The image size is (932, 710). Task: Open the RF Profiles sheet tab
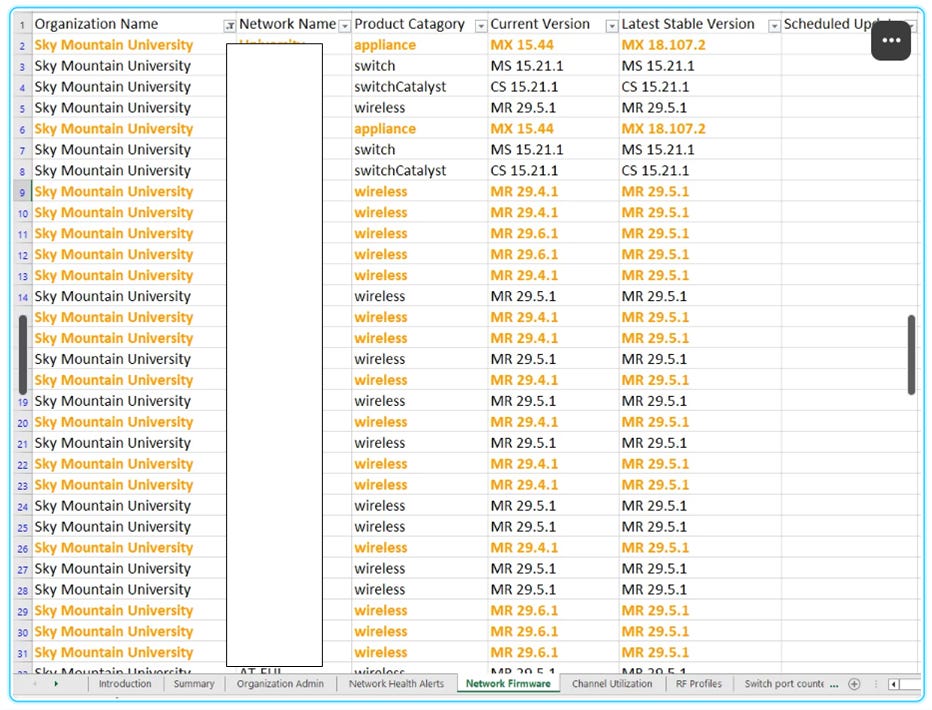coord(698,684)
